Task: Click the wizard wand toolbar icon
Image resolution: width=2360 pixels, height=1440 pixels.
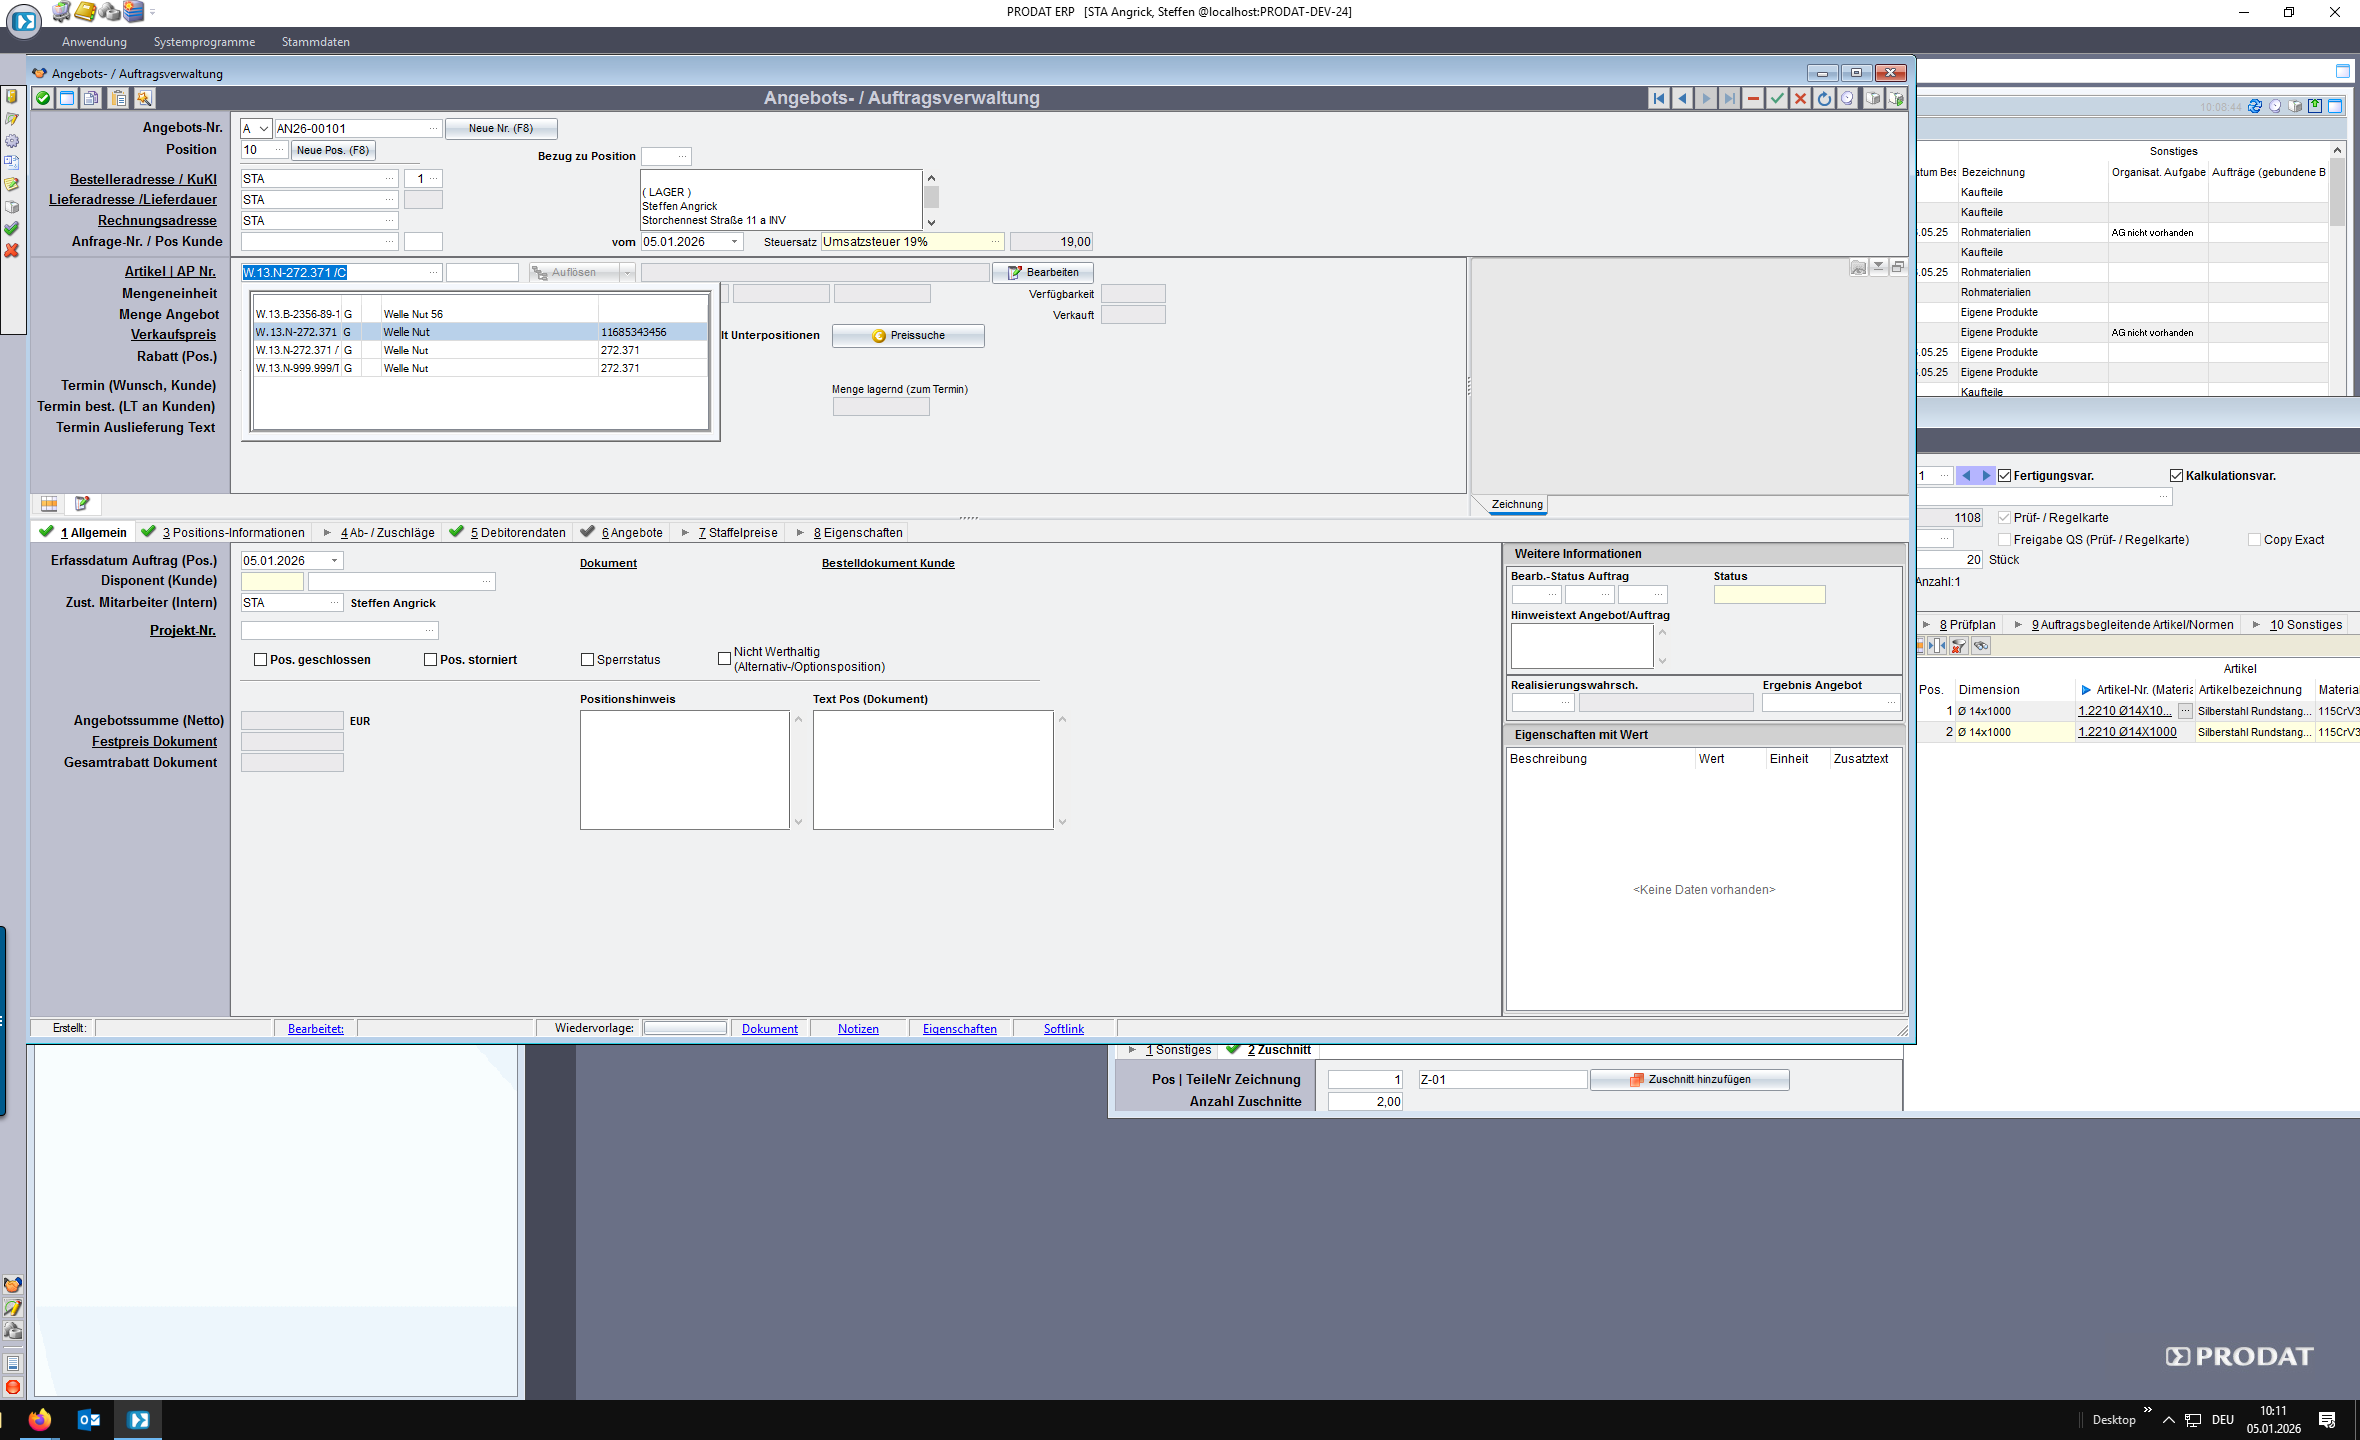Action: point(144,98)
